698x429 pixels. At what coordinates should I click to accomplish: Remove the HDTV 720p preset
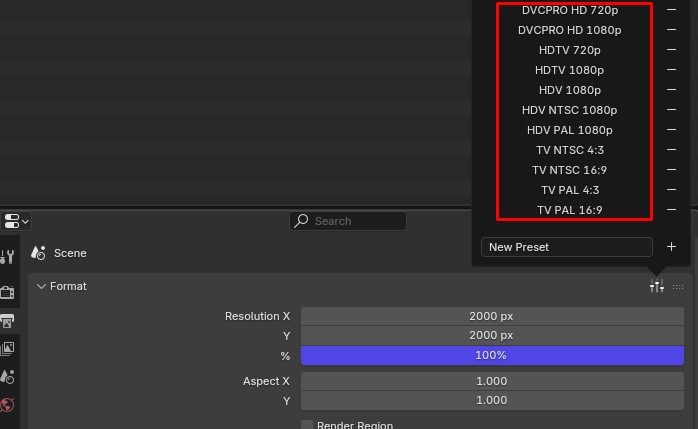coord(671,50)
